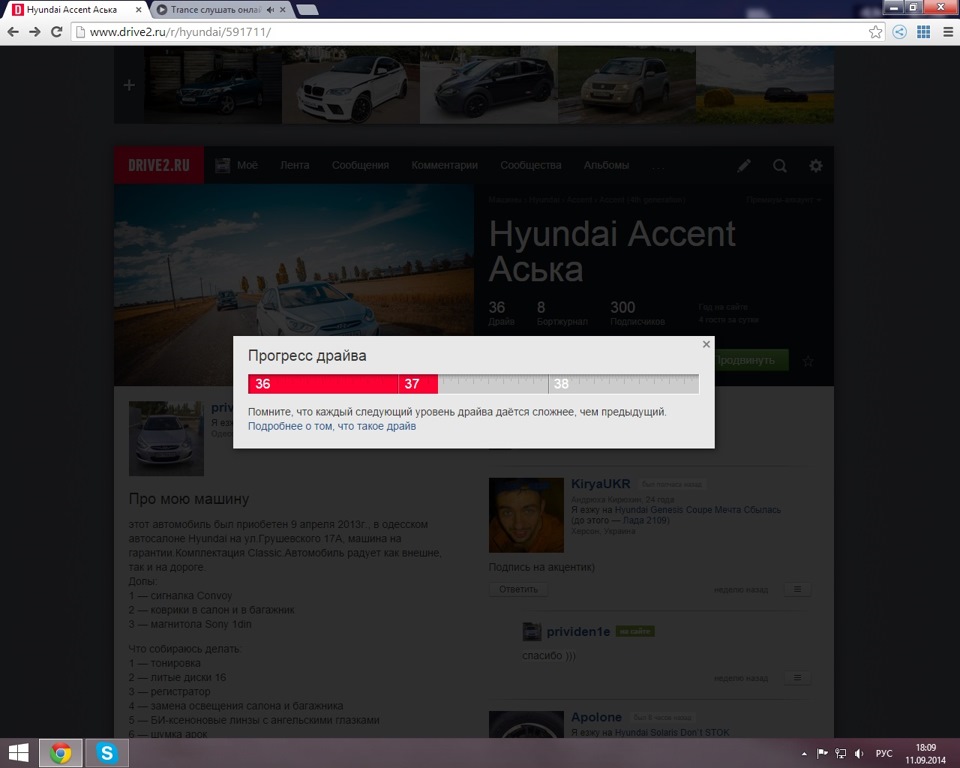The width and height of the screenshot is (960, 768).
Task: Click the DRIVE2.RU logo
Action: [x=159, y=165]
